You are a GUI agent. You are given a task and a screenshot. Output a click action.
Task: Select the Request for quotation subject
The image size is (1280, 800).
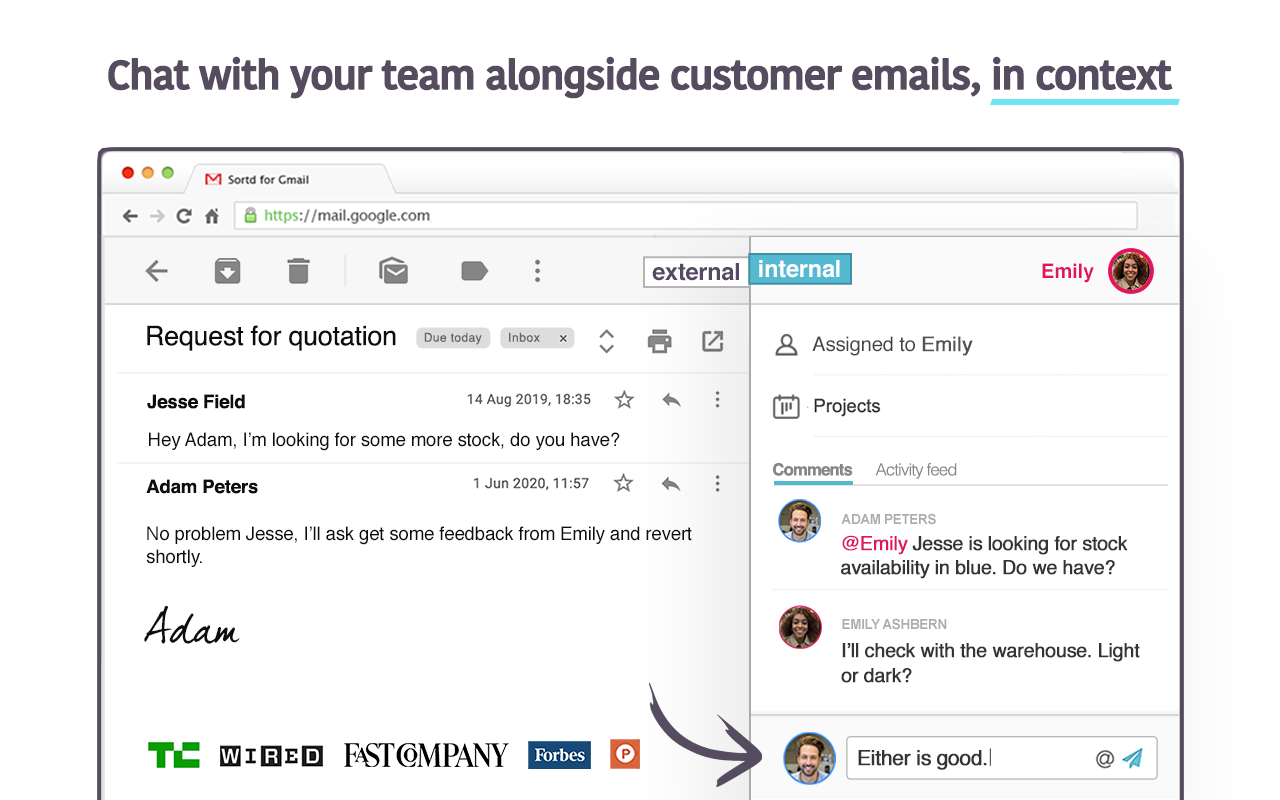point(271,337)
